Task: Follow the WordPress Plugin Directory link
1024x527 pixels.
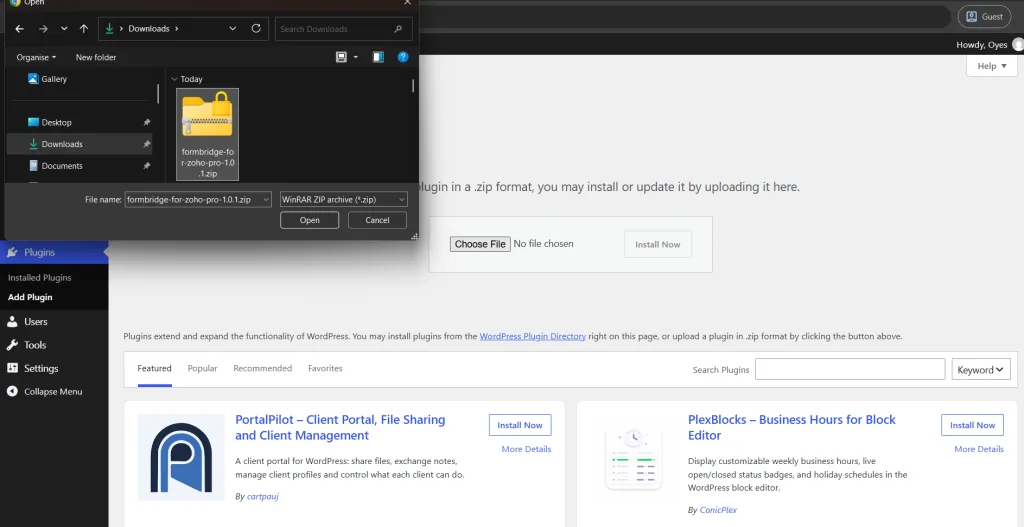Action: tap(532, 337)
